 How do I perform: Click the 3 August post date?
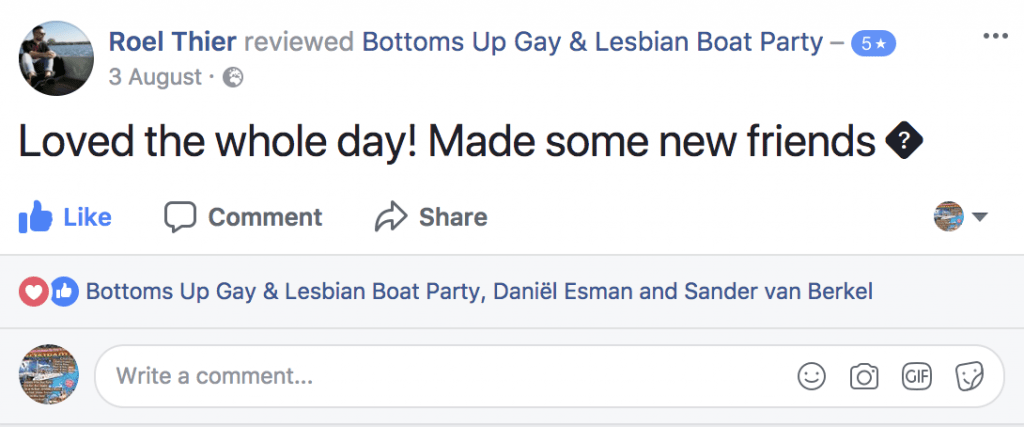(155, 77)
